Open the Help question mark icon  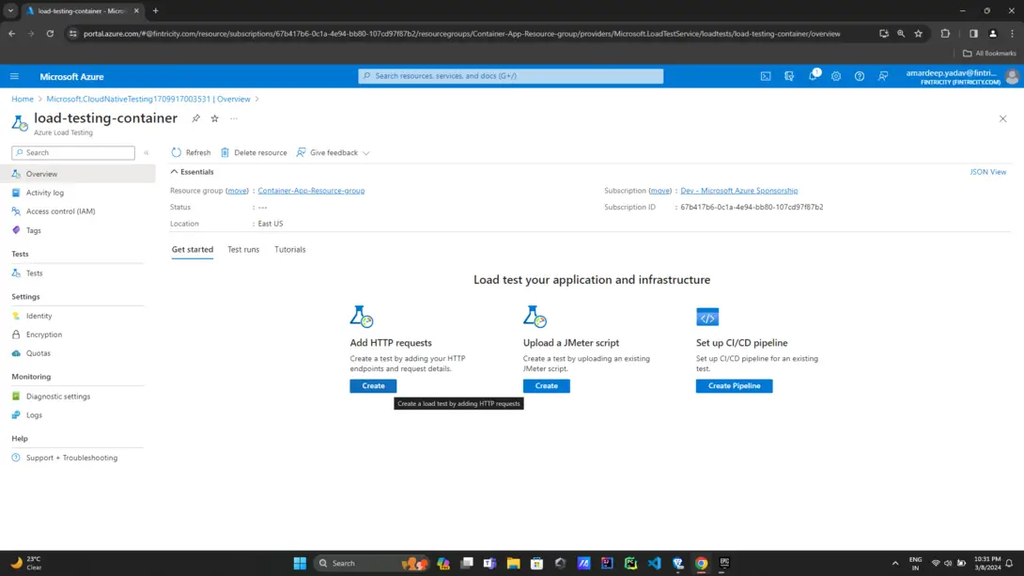point(860,76)
